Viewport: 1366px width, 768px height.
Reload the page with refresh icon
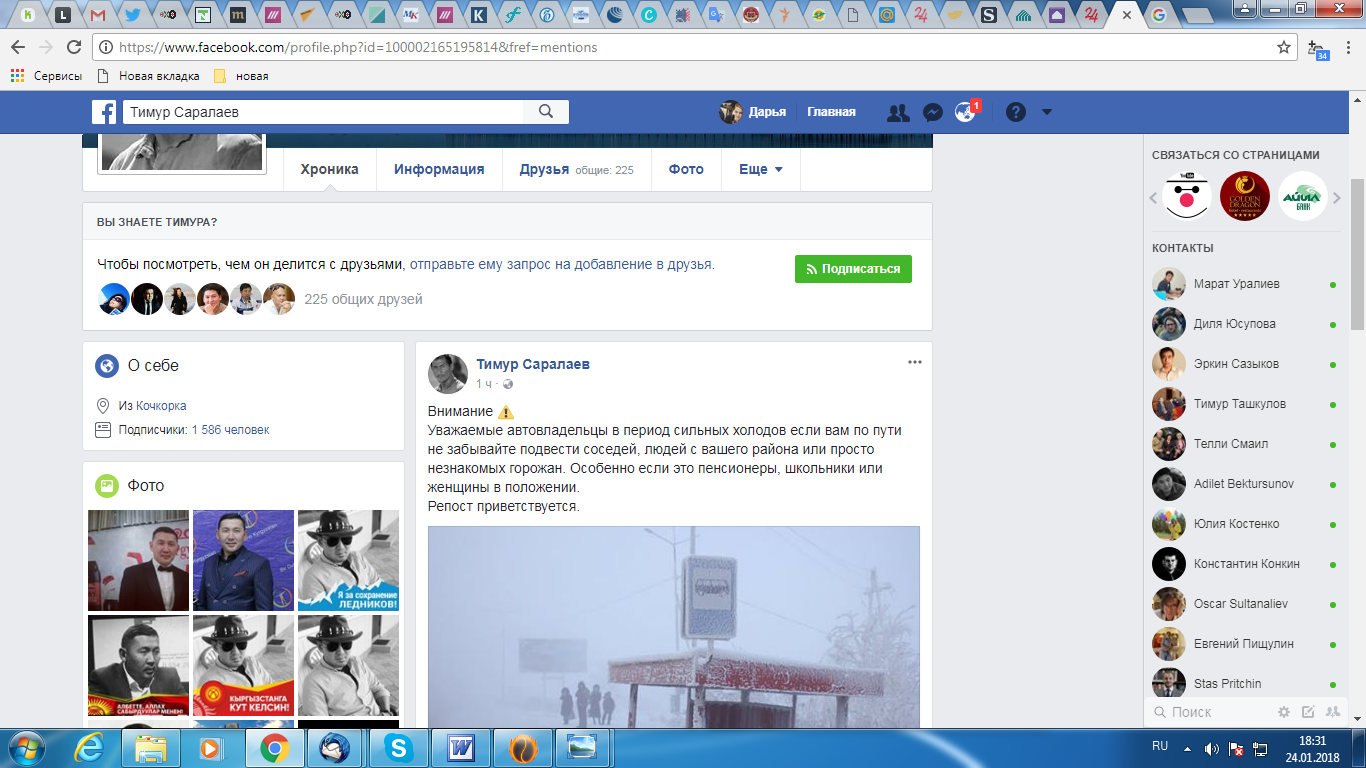[73, 47]
